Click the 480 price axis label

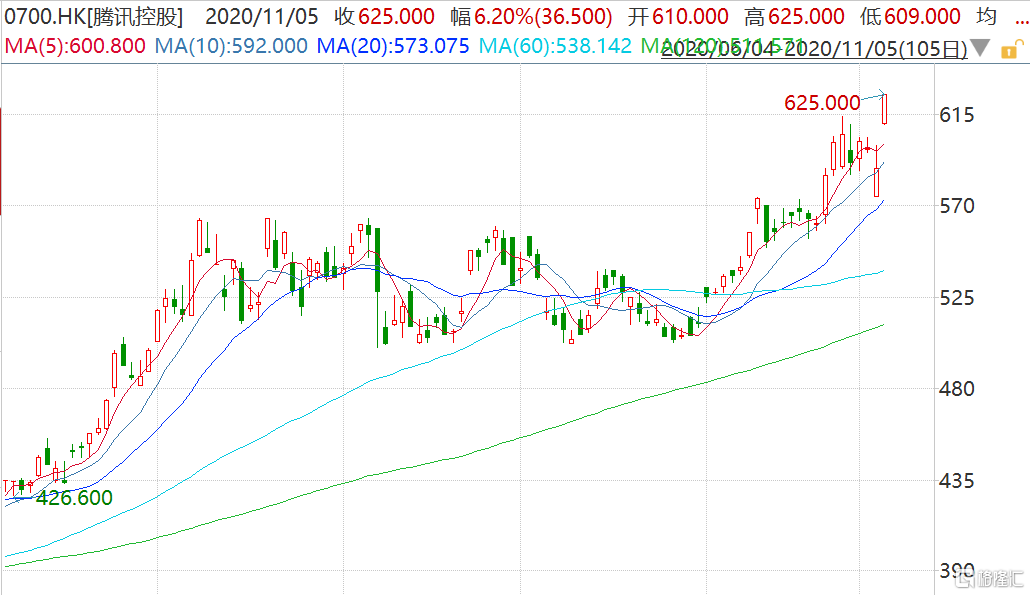(x=957, y=389)
